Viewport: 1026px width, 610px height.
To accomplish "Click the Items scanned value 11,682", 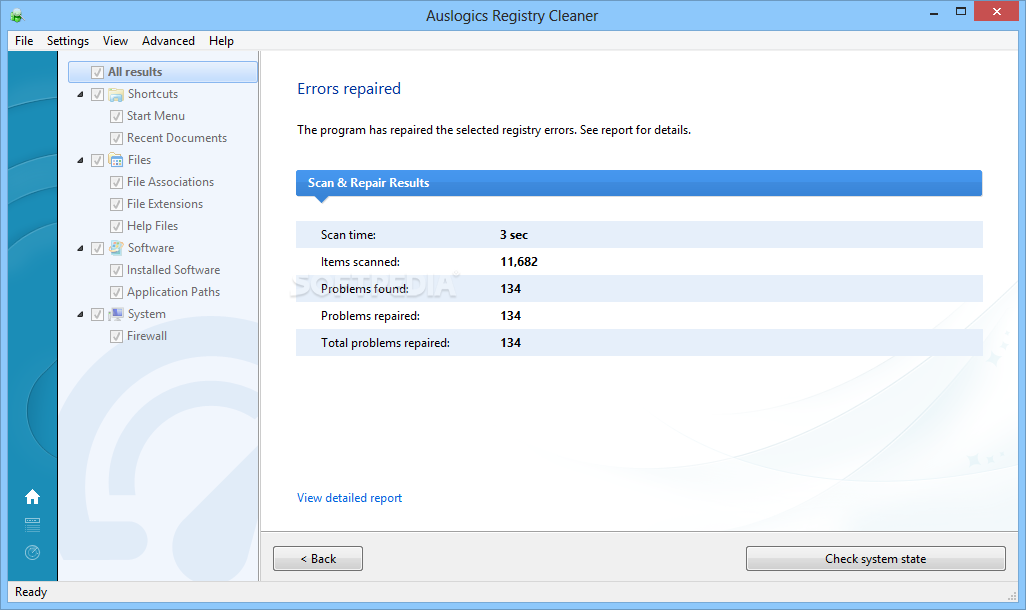I will click(x=519, y=262).
